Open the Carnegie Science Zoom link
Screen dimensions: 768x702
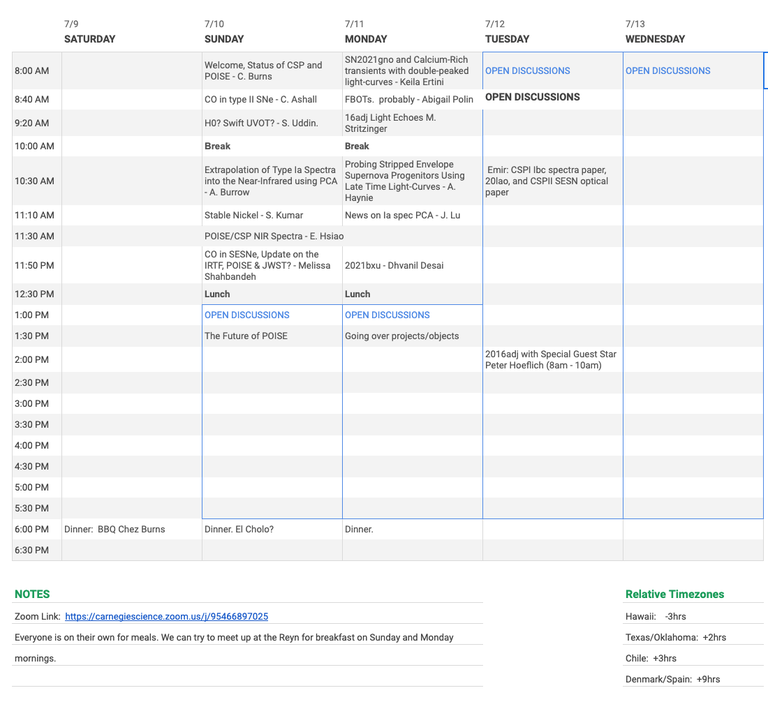[x=166, y=617]
